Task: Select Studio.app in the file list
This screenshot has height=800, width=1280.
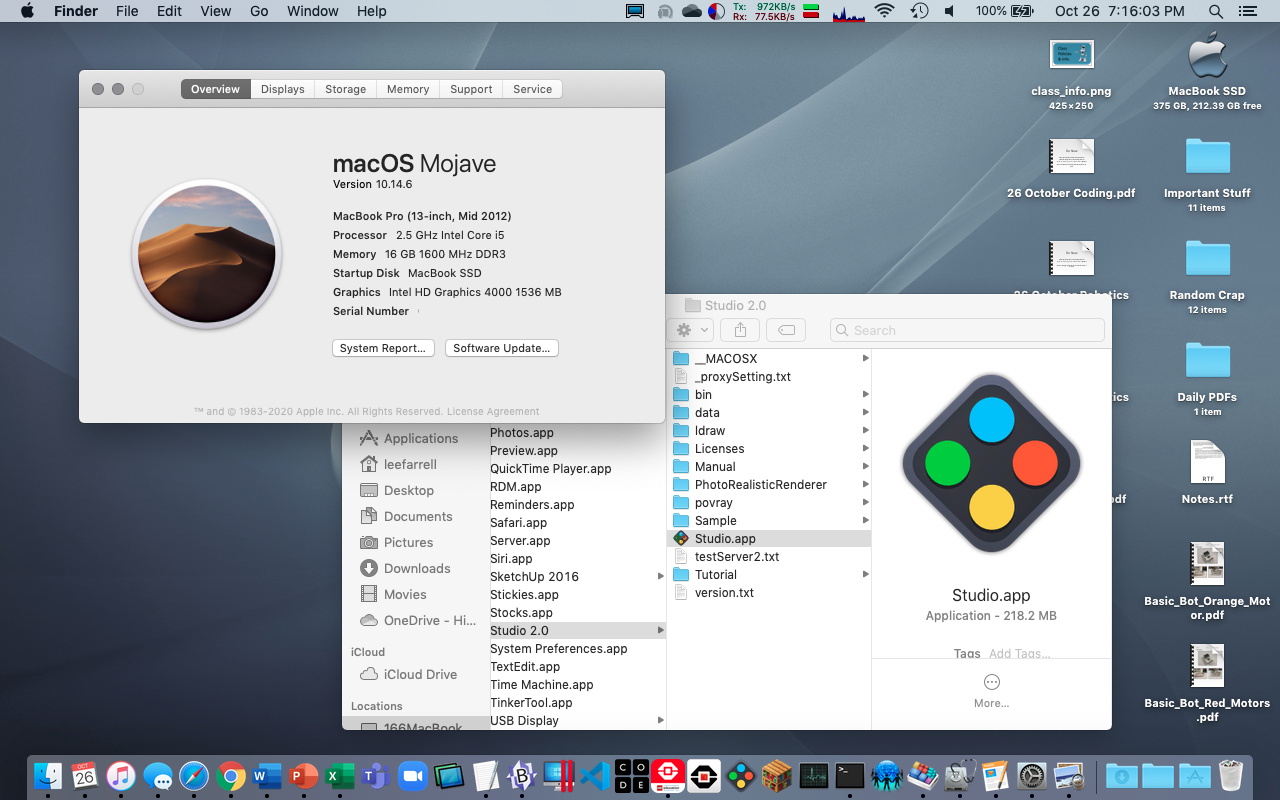Action: 769,539
